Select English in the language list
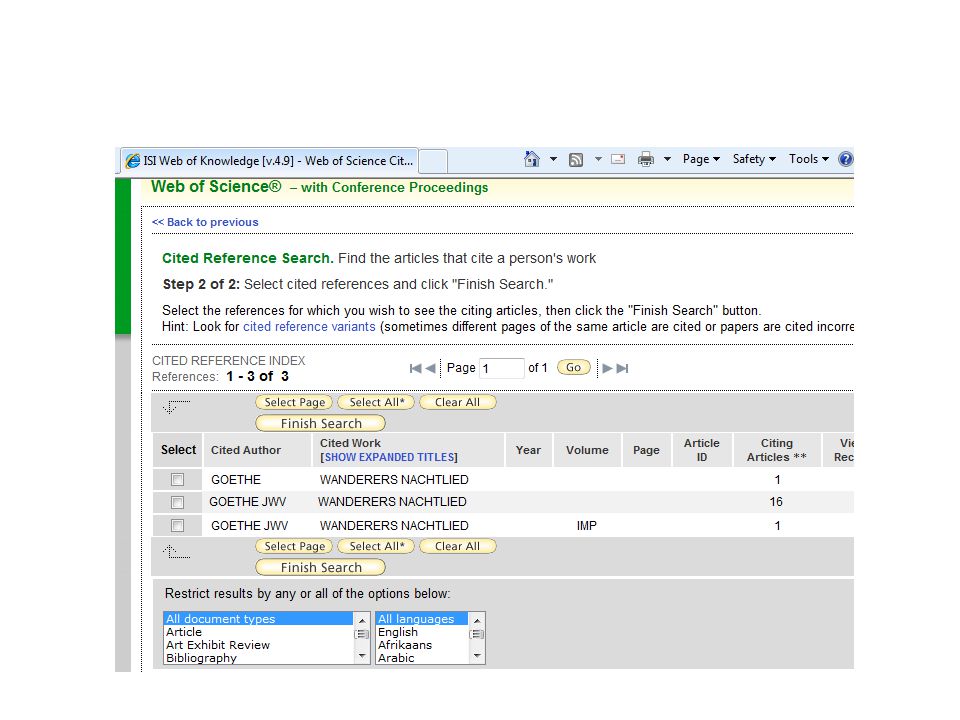This screenshot has width=960, height=720. [422, 632]
